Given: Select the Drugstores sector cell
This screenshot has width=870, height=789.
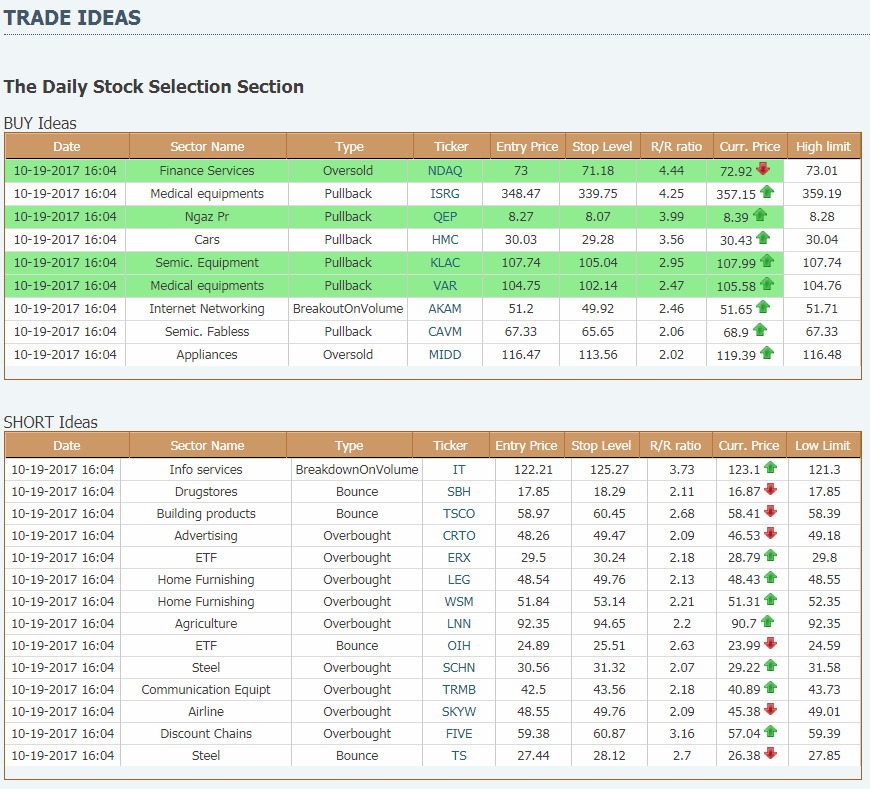Looking at the screenshot, I should click(206, 492).
